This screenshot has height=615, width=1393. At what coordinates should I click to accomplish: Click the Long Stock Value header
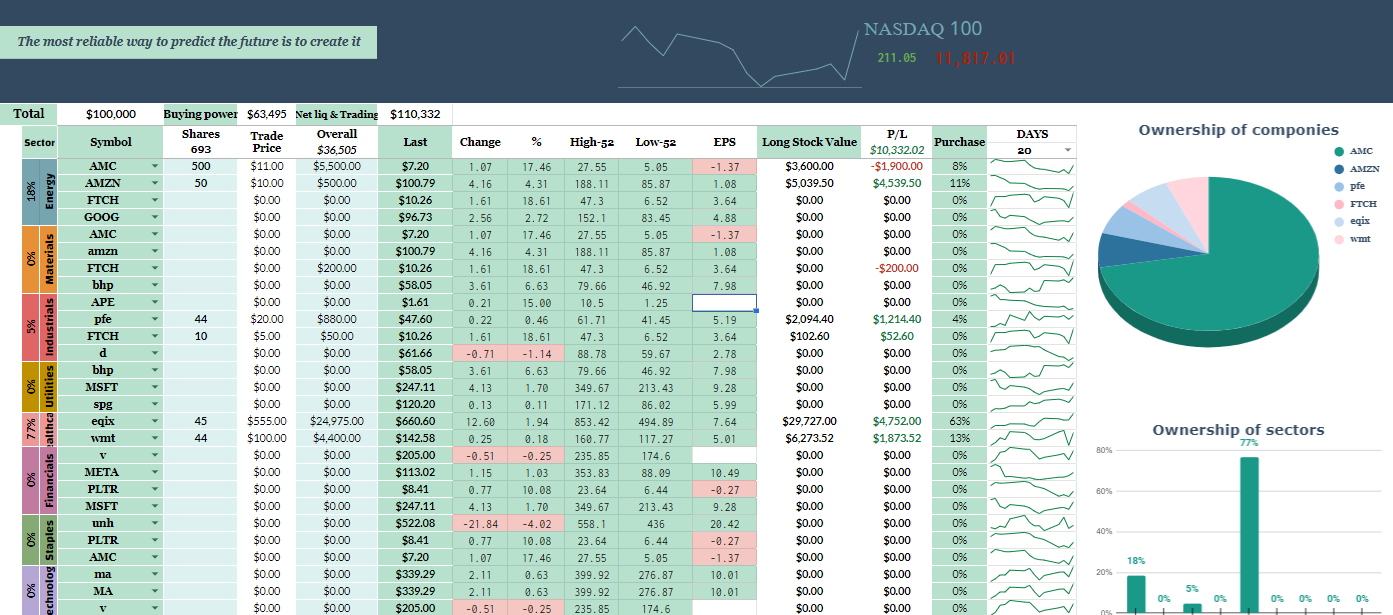pyautogui.click(x=810, y=142)
